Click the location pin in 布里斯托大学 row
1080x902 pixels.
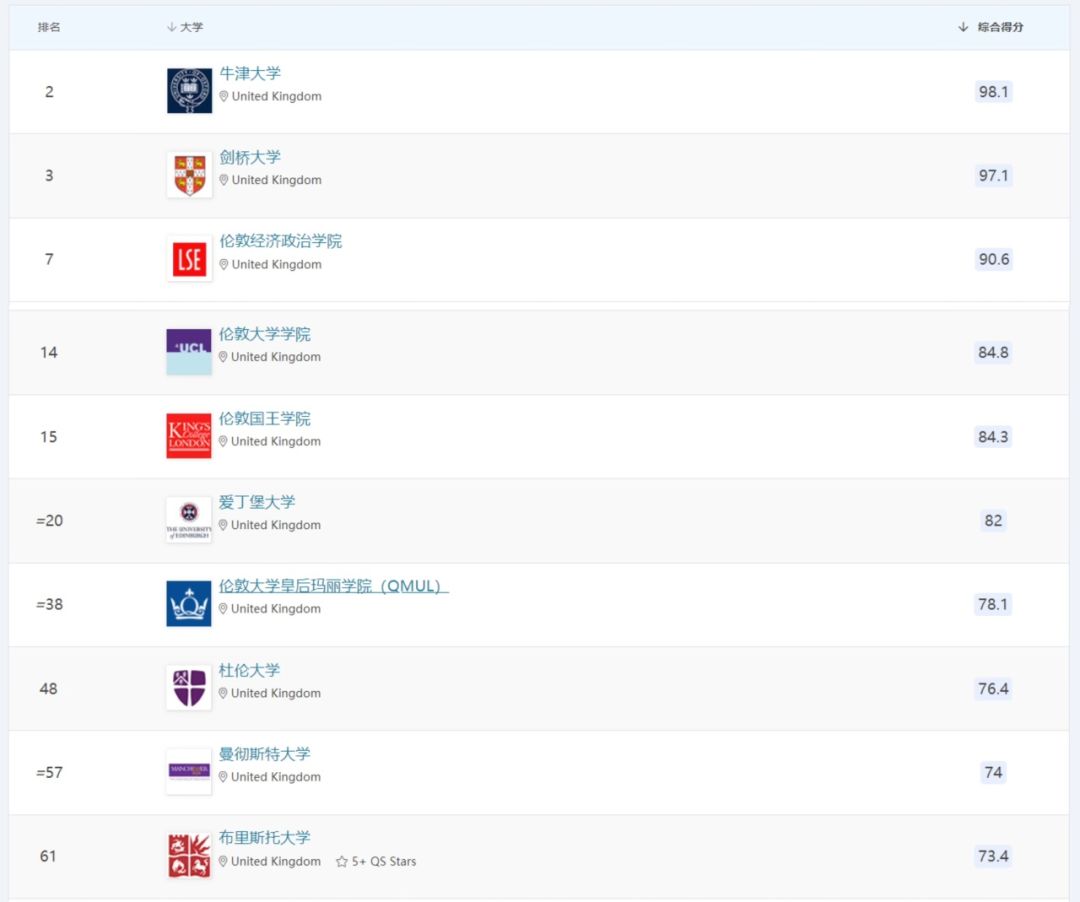click(223, 861)
